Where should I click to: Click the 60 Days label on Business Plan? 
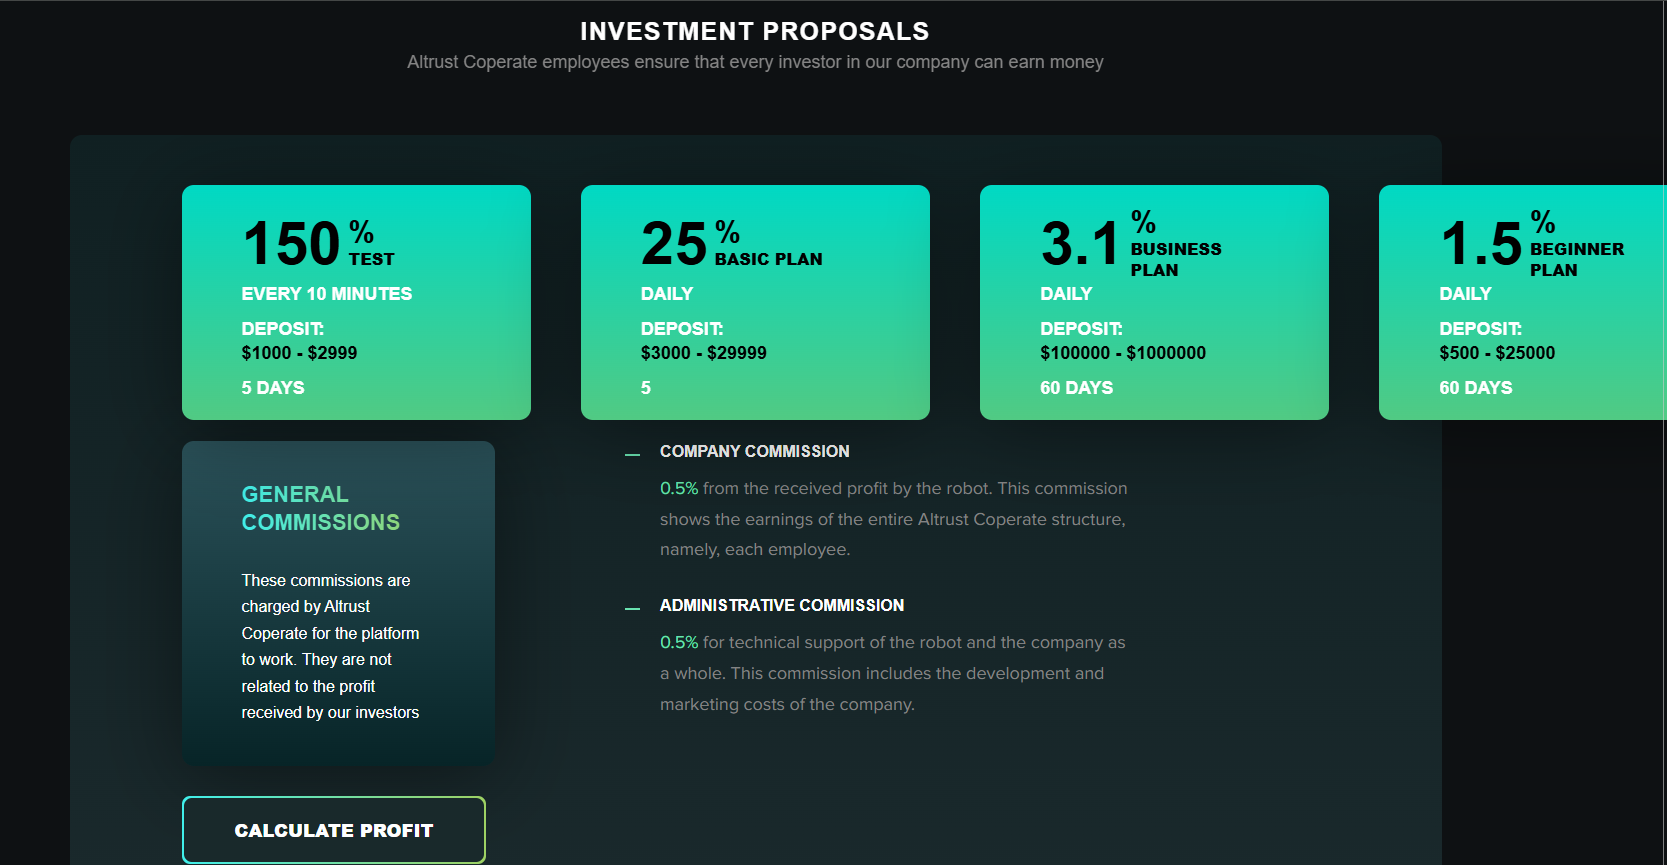[x=1076, y=388]
